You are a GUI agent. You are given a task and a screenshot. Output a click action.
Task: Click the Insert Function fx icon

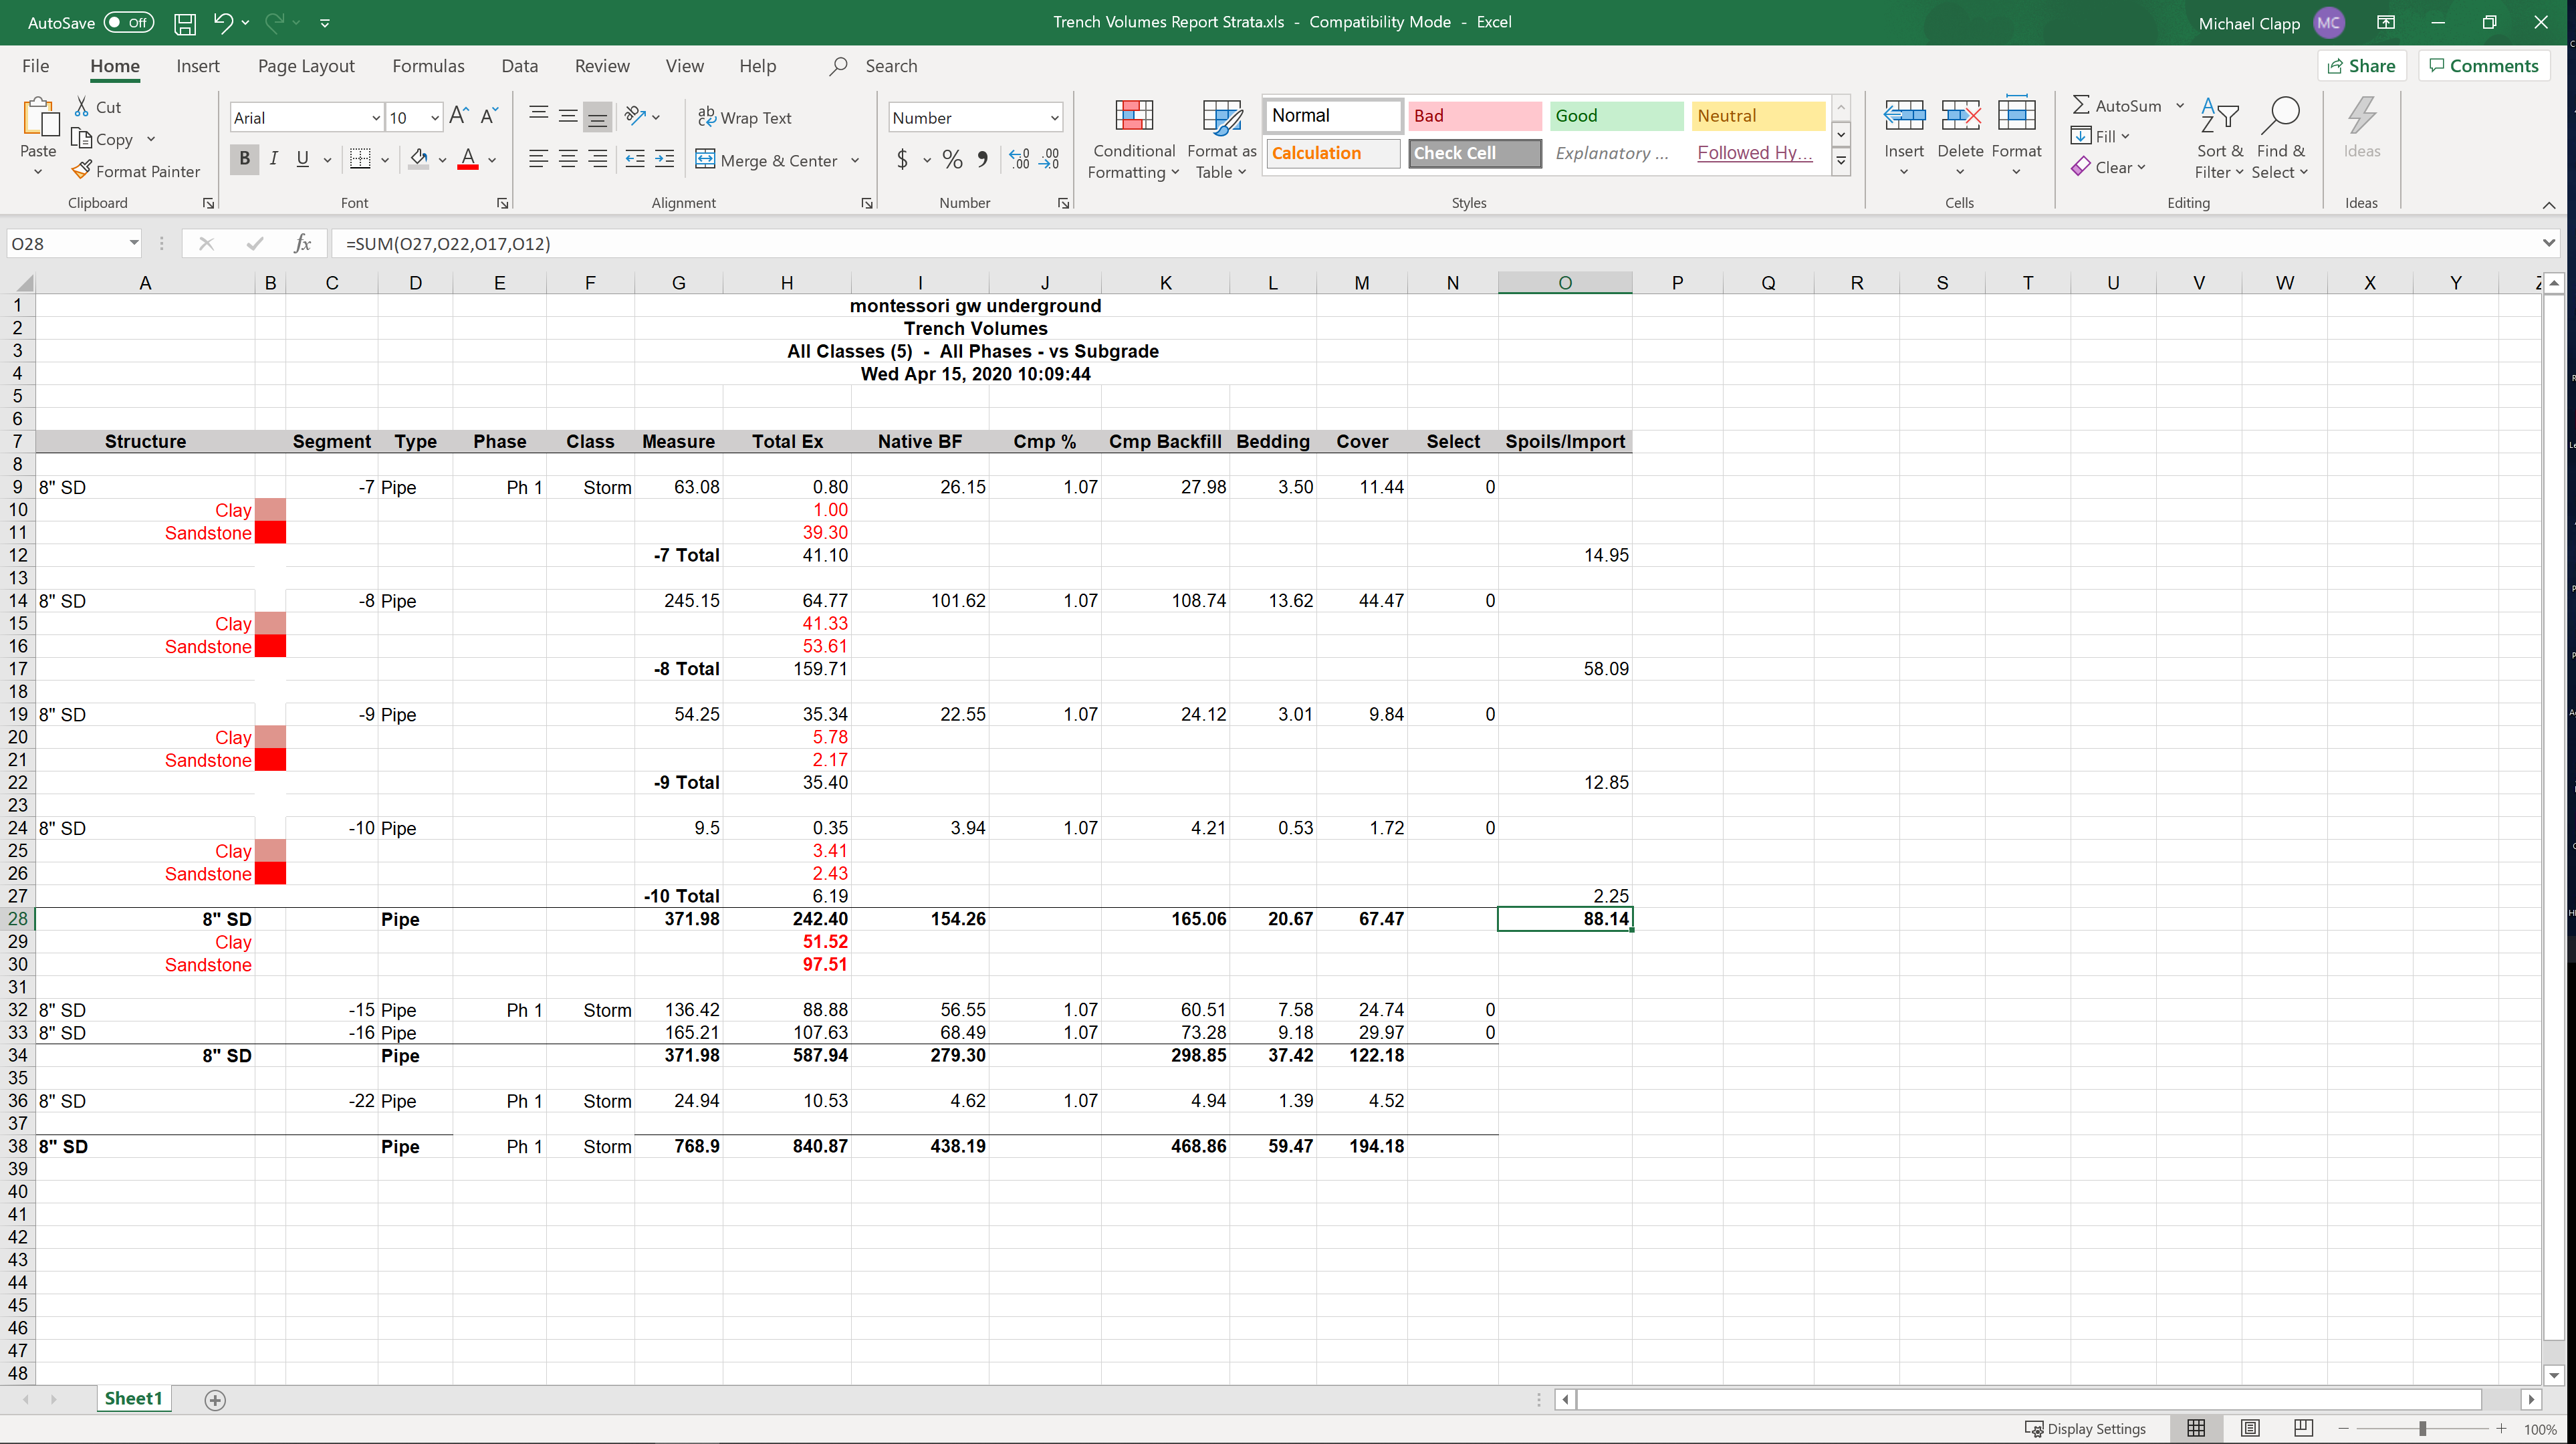pyautogui.click(x=302, y=243)
